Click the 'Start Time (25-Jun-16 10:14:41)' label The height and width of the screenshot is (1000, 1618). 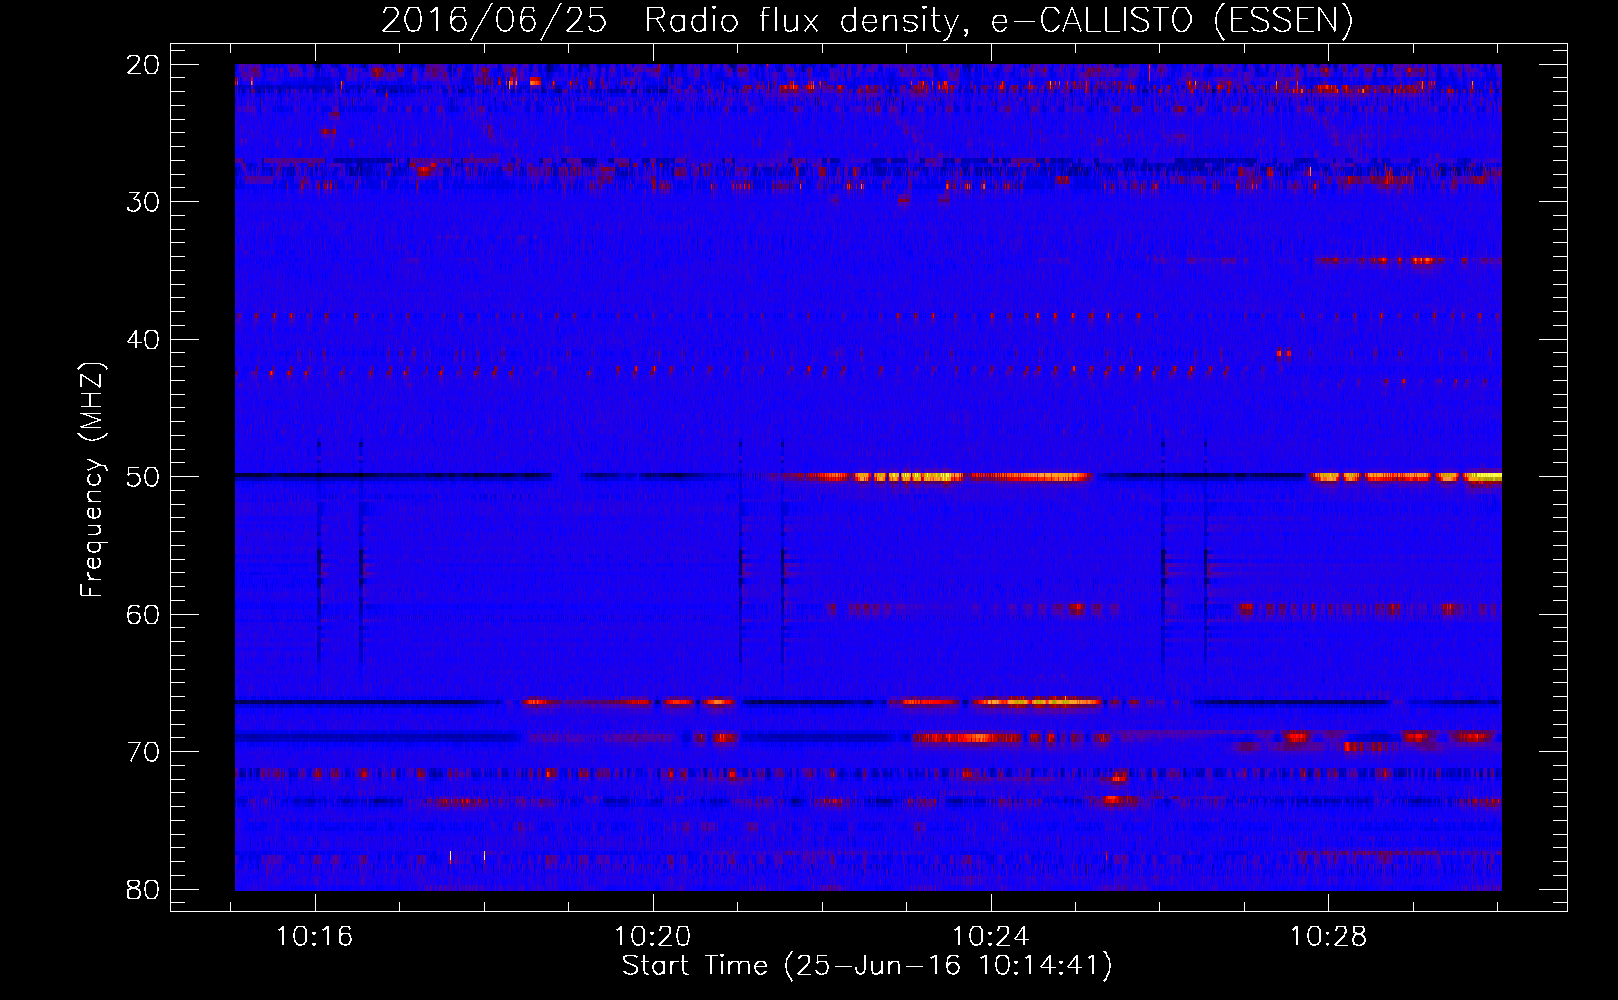(867, 966)
